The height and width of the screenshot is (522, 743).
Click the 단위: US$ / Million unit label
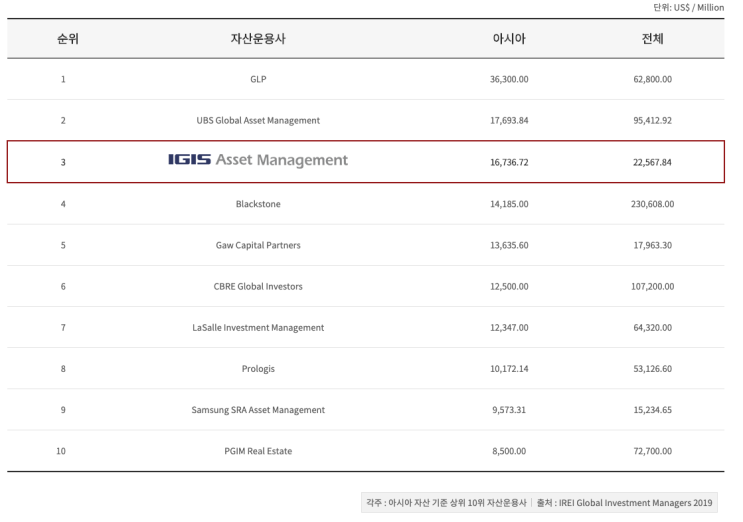click(689, 8)
